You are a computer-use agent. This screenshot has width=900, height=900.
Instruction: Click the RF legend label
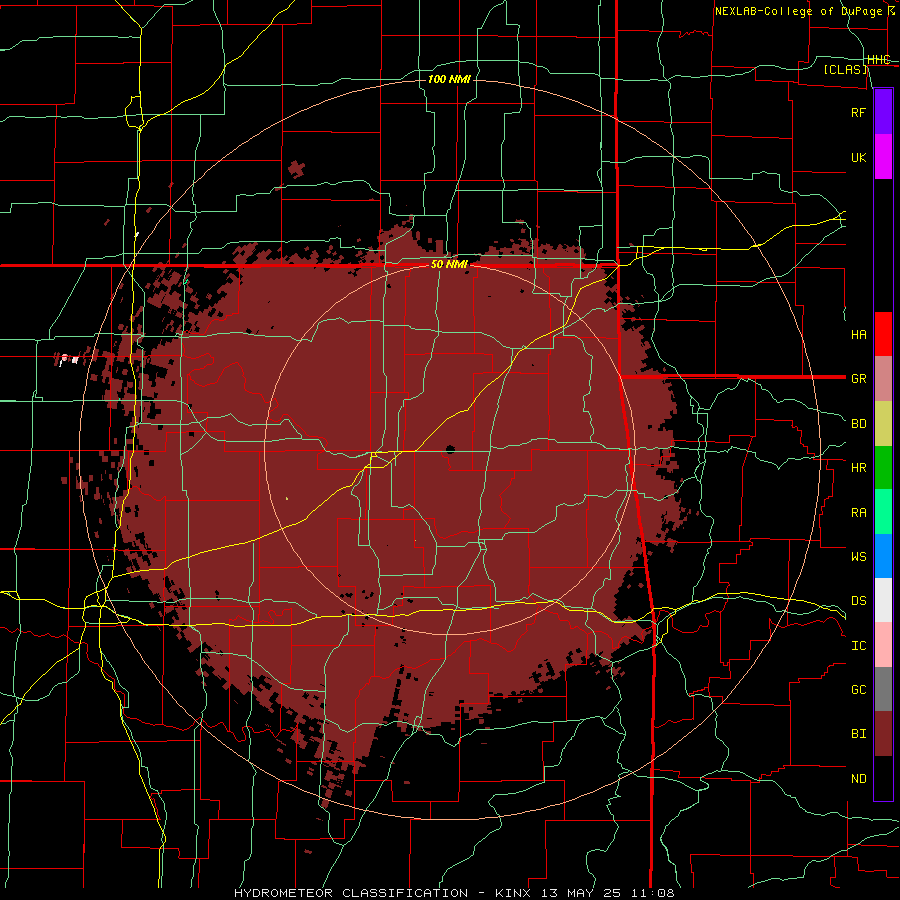[x=859, y=112]
